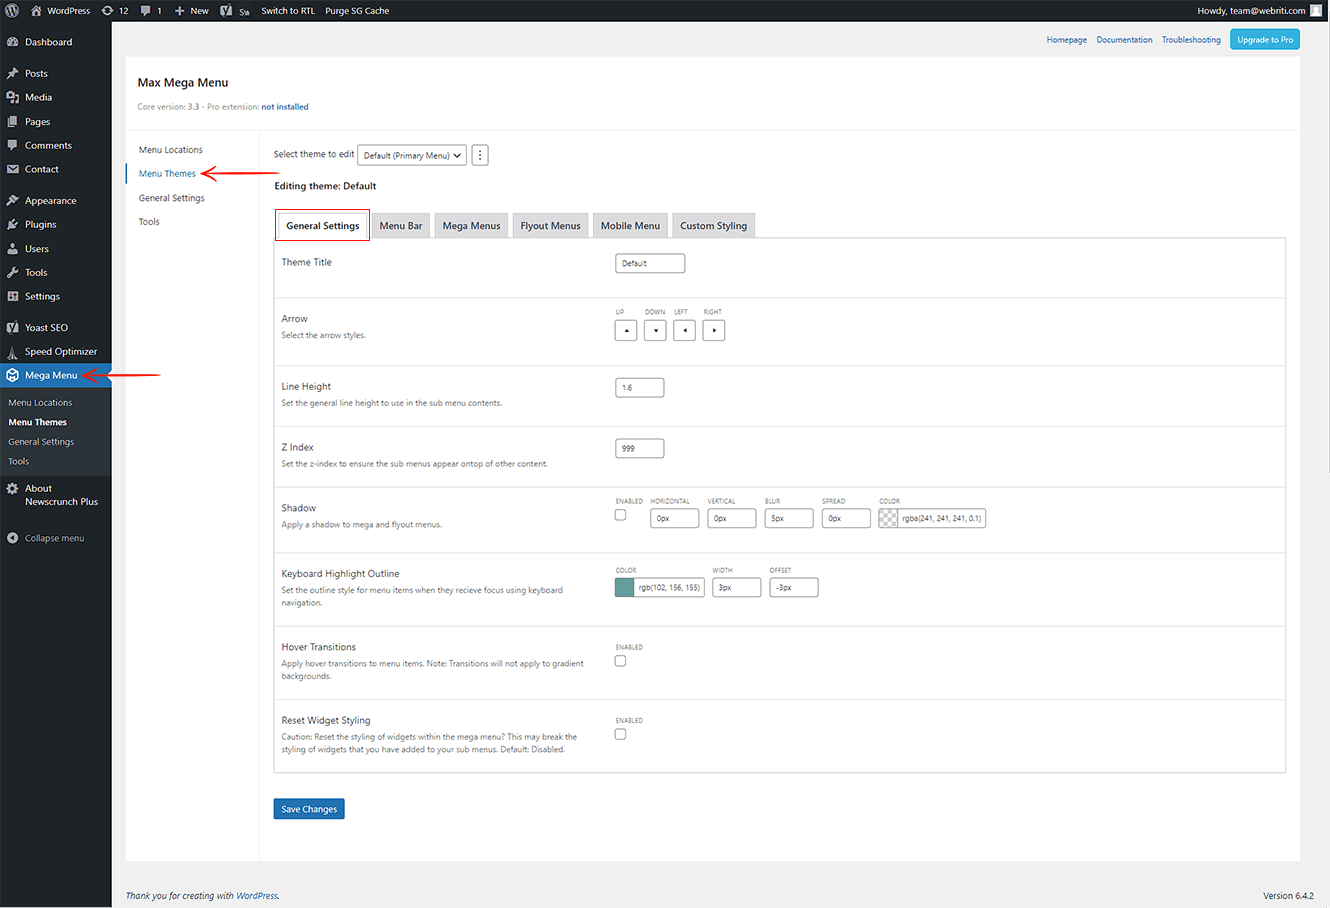Open the updates icon showing 12
Screen dimensions: 1330x908
pos(107,10)
